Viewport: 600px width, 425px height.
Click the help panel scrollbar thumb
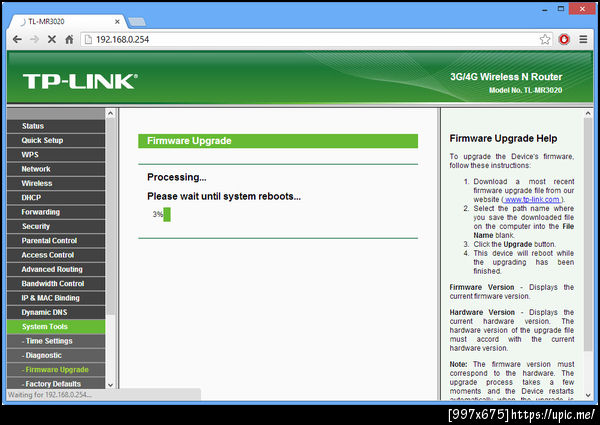pos(588,234)
